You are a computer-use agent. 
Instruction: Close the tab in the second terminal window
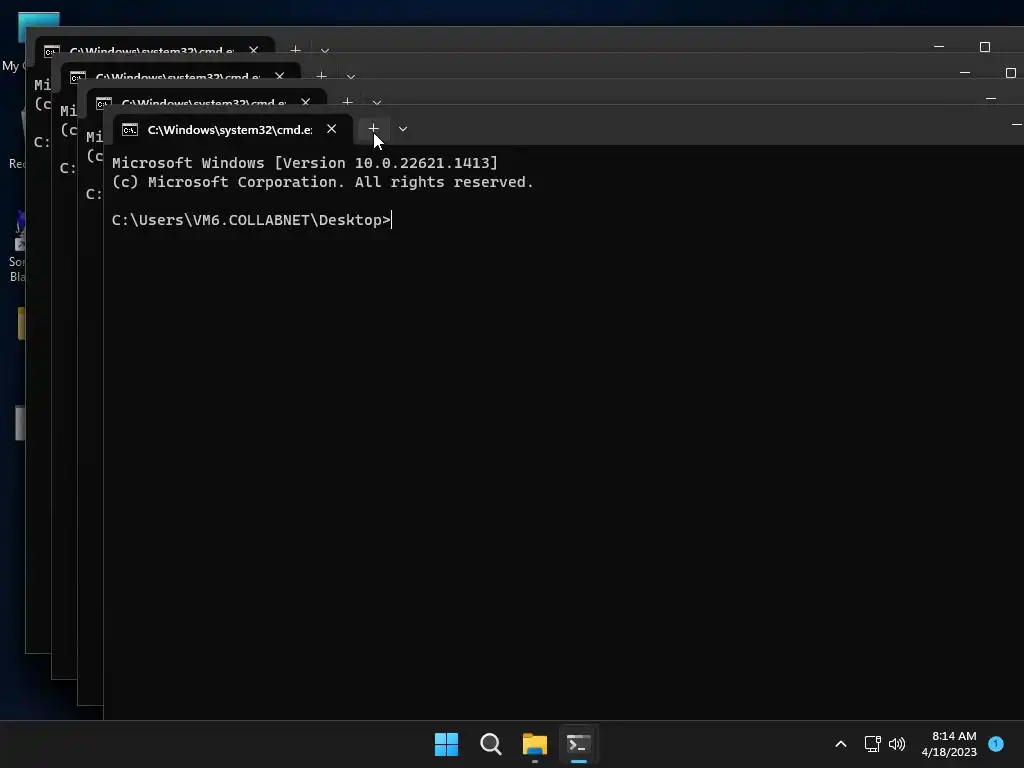306,102
